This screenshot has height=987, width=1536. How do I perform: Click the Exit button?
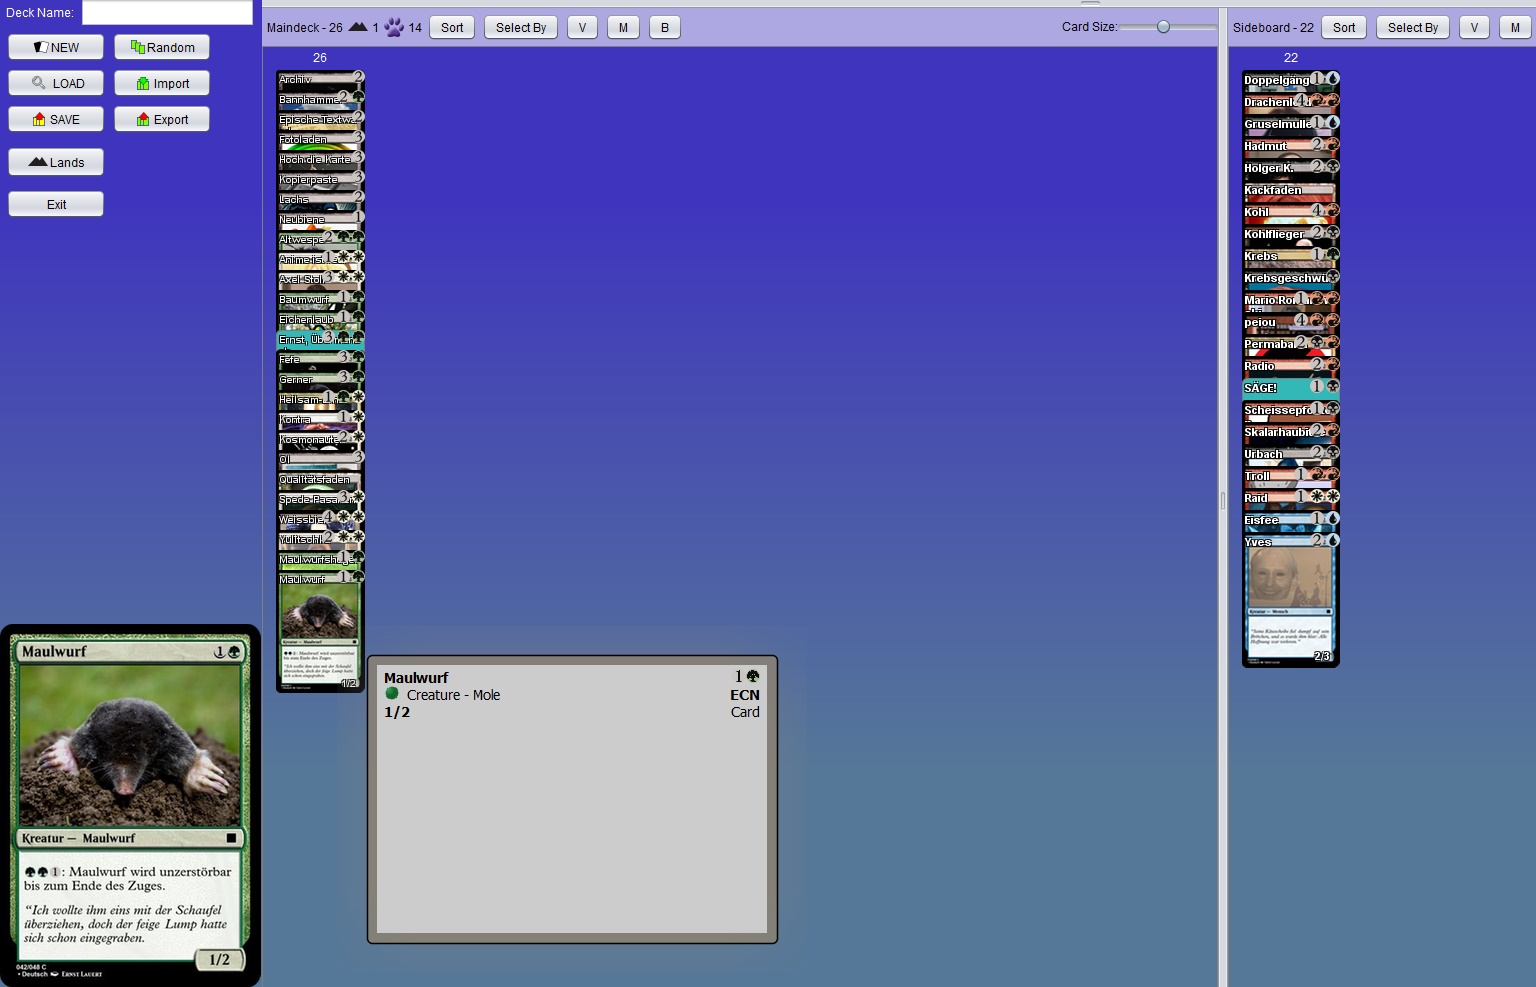coord(56,204)
